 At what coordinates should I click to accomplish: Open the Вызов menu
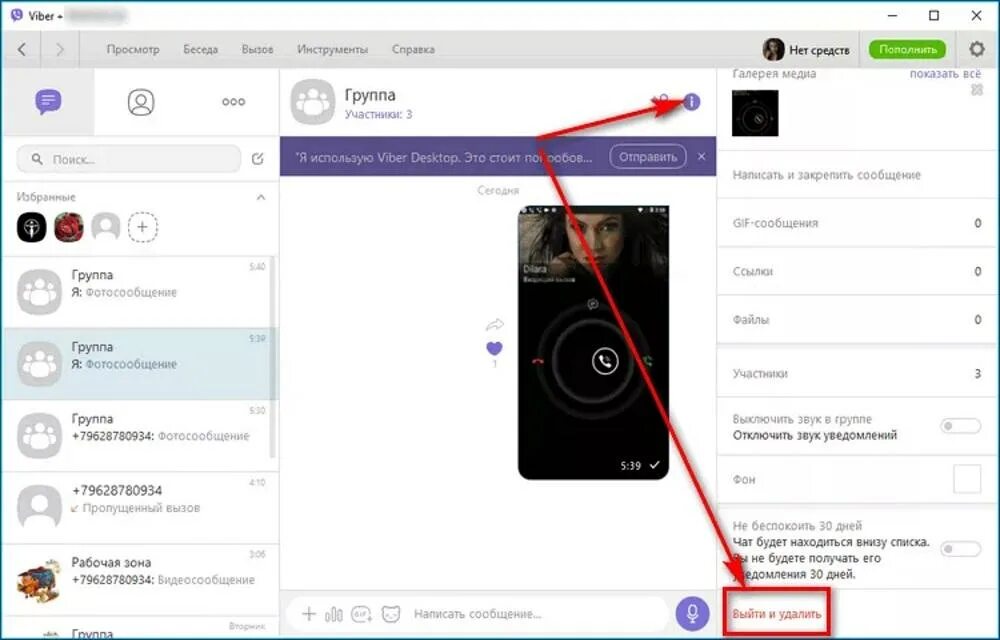point(257,49)
